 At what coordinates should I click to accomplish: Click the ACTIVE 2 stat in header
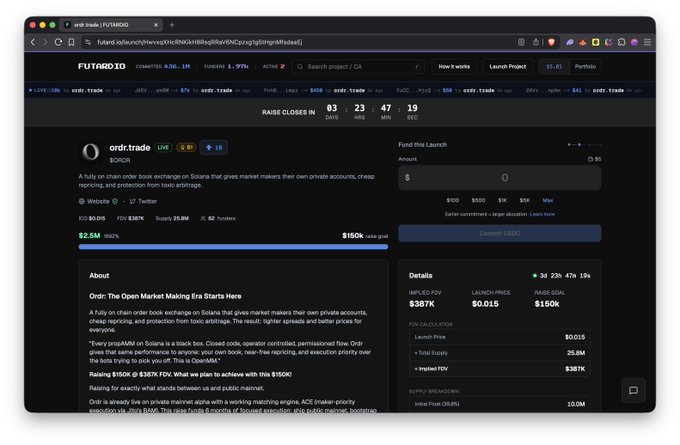click(274, 66)
